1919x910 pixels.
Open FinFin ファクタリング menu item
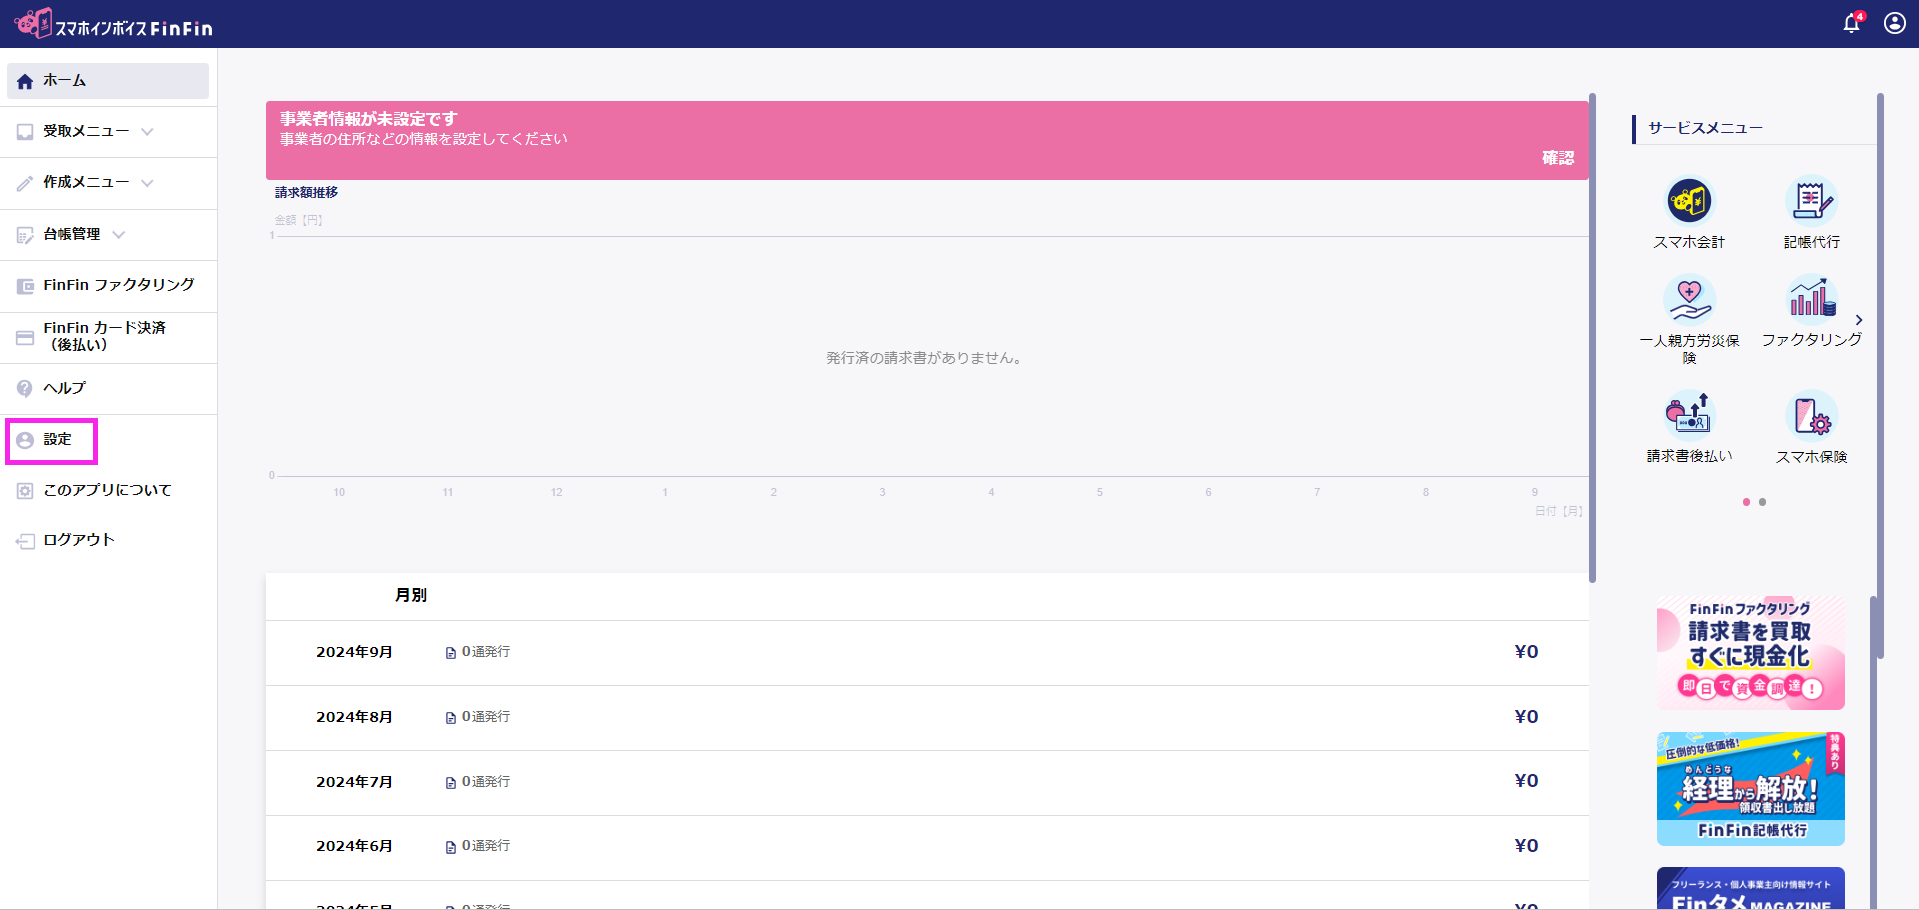coord(108,286)
